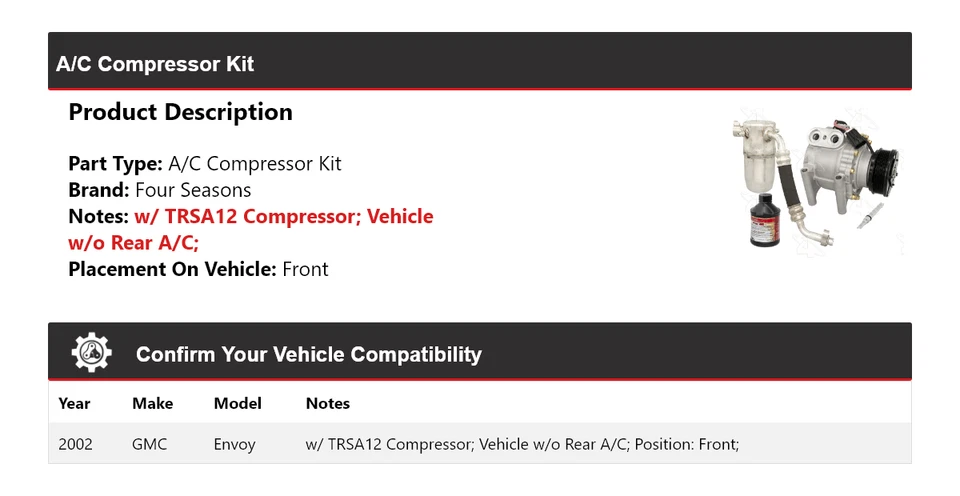Click the Product Description heading
960x496 pixels.
point(180,112)
